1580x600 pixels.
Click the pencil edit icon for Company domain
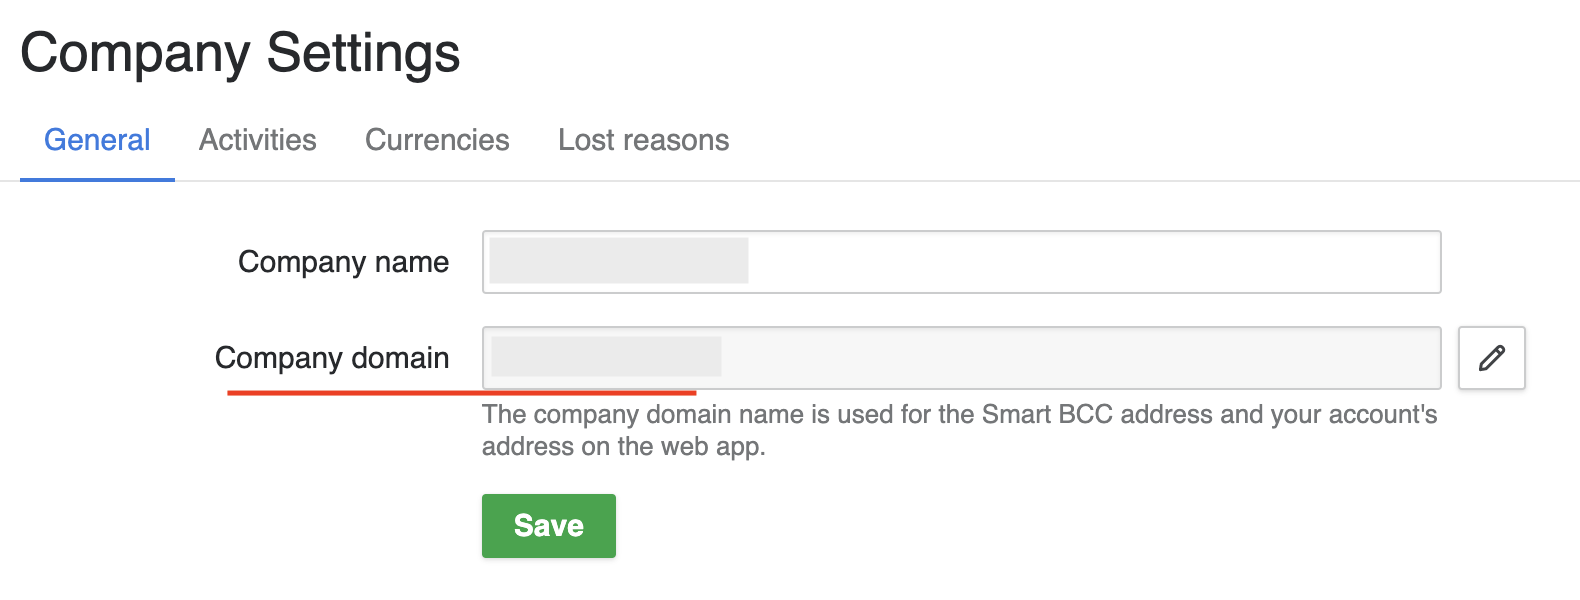click(x=1491, y=358)
